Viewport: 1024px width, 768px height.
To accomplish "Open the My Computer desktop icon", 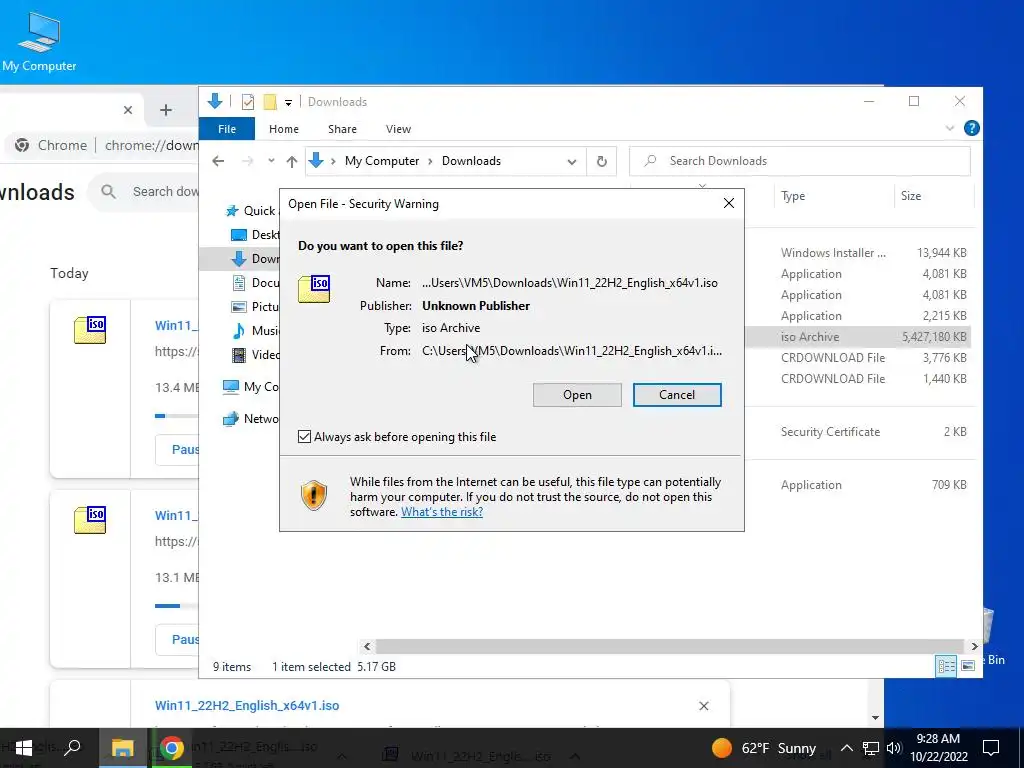I will (x=39, y=42).
